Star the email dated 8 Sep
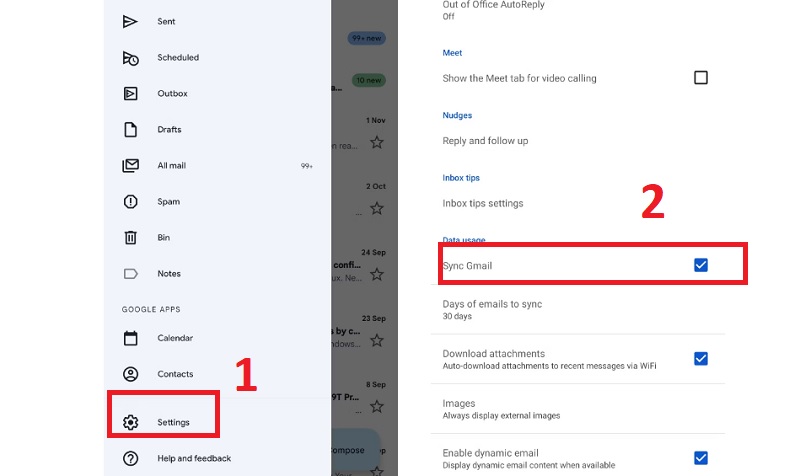This screenshot has width=800, height=476. (x=377, y=407)
